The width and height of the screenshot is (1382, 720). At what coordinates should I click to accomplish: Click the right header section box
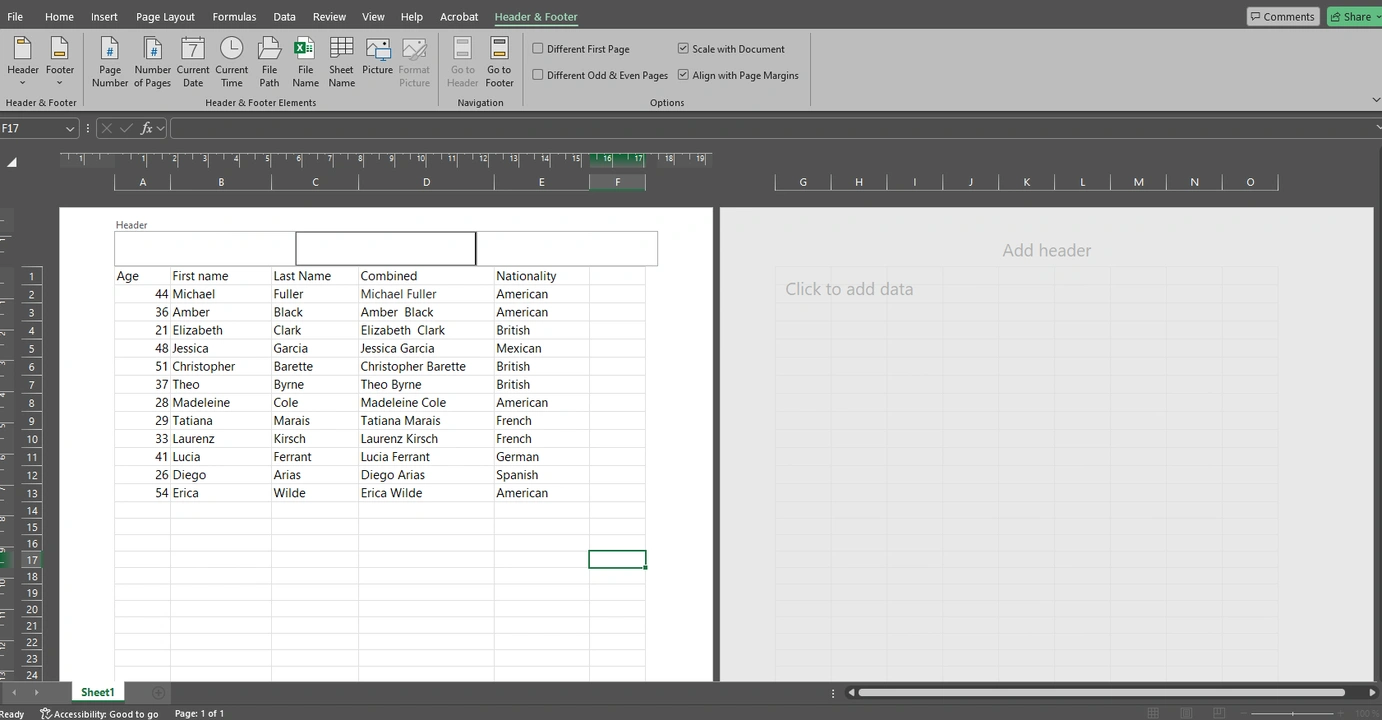pyautogui.click(x=567, y=248)
